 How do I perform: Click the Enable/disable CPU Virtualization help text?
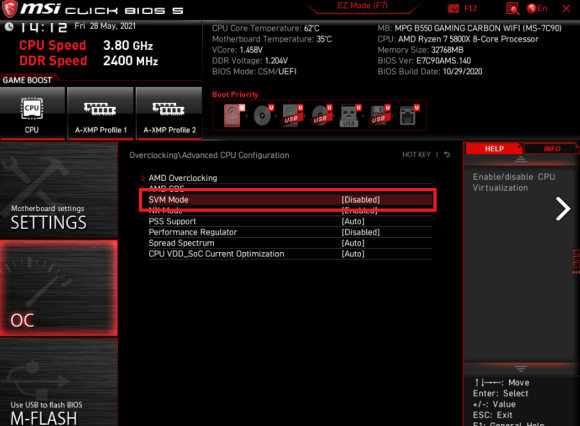[x=514, y=182]
